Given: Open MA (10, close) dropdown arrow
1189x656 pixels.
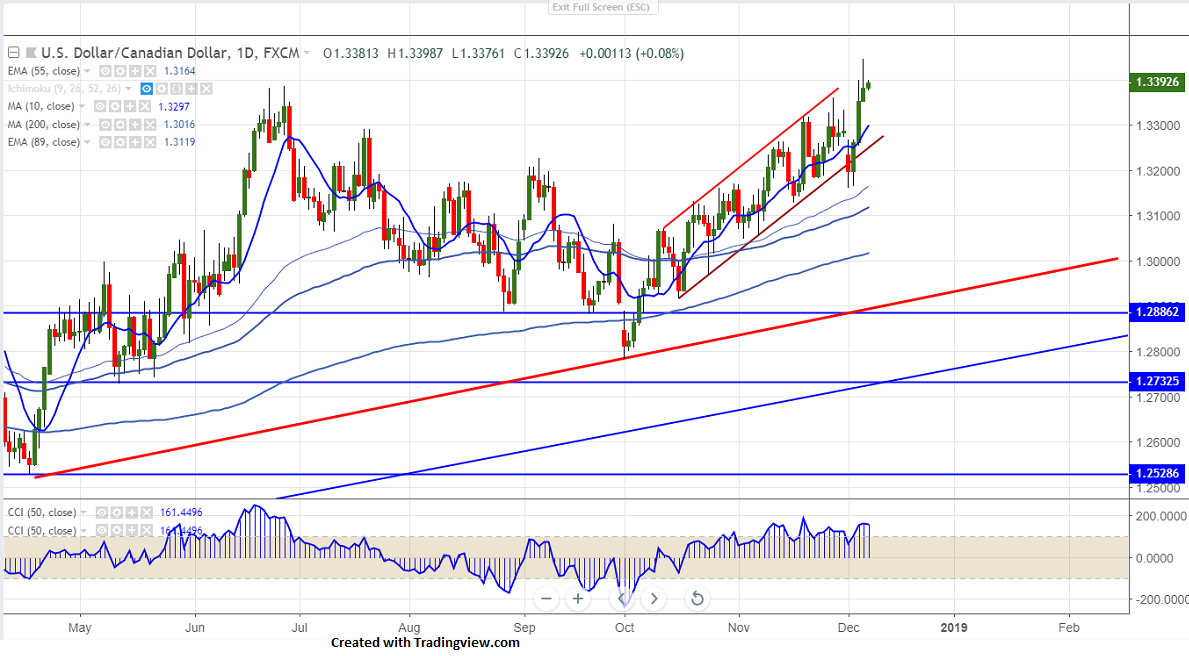Looking at the screenshot, I should (82, 106).
